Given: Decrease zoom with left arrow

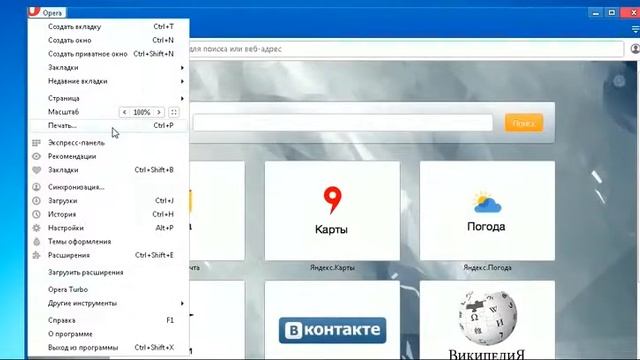Looking at the screenshot, I should click(124, 112).
